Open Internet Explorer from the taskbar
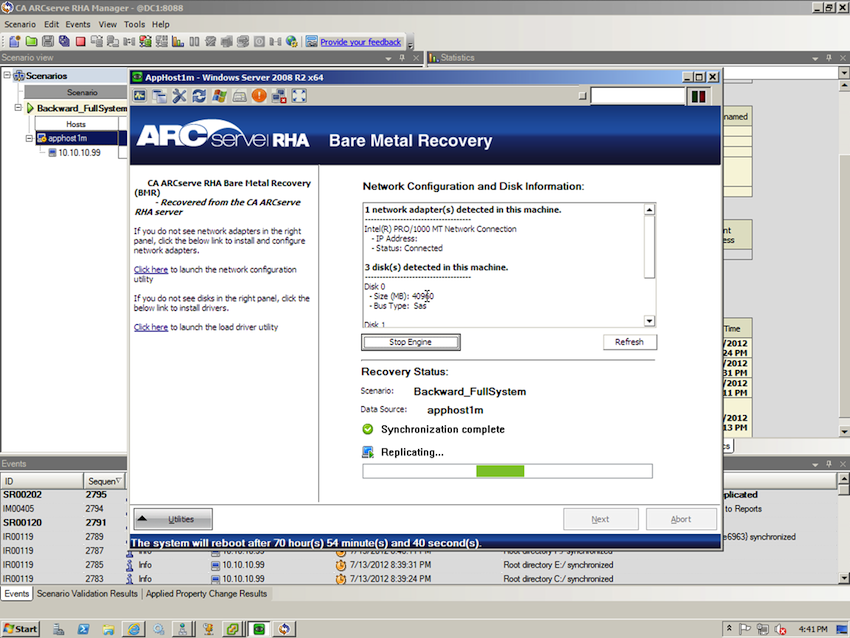 pyautogui.click(x=133, y=629)
